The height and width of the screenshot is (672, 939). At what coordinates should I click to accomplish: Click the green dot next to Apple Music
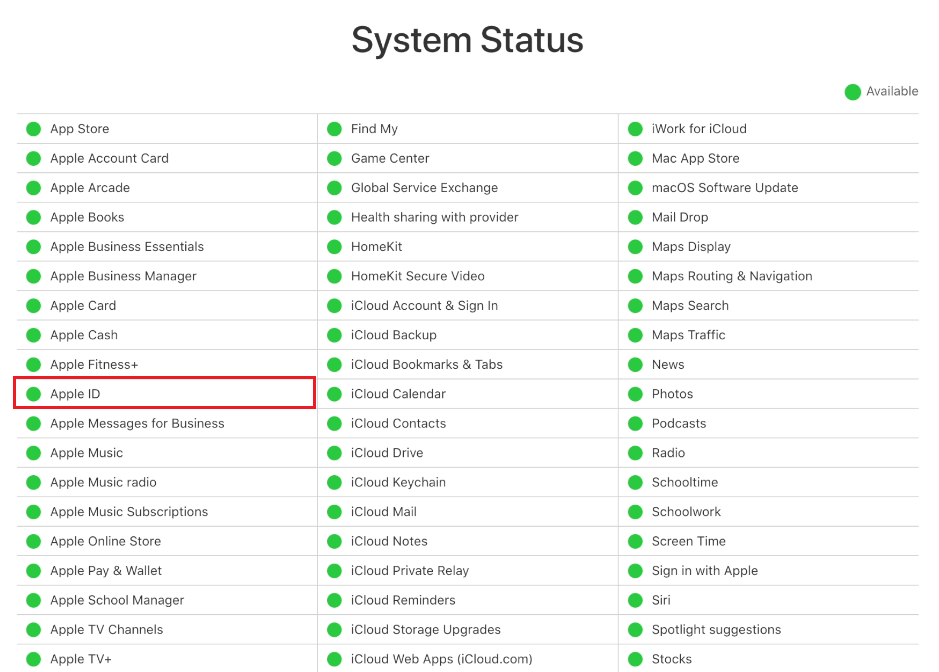(33, 453)
